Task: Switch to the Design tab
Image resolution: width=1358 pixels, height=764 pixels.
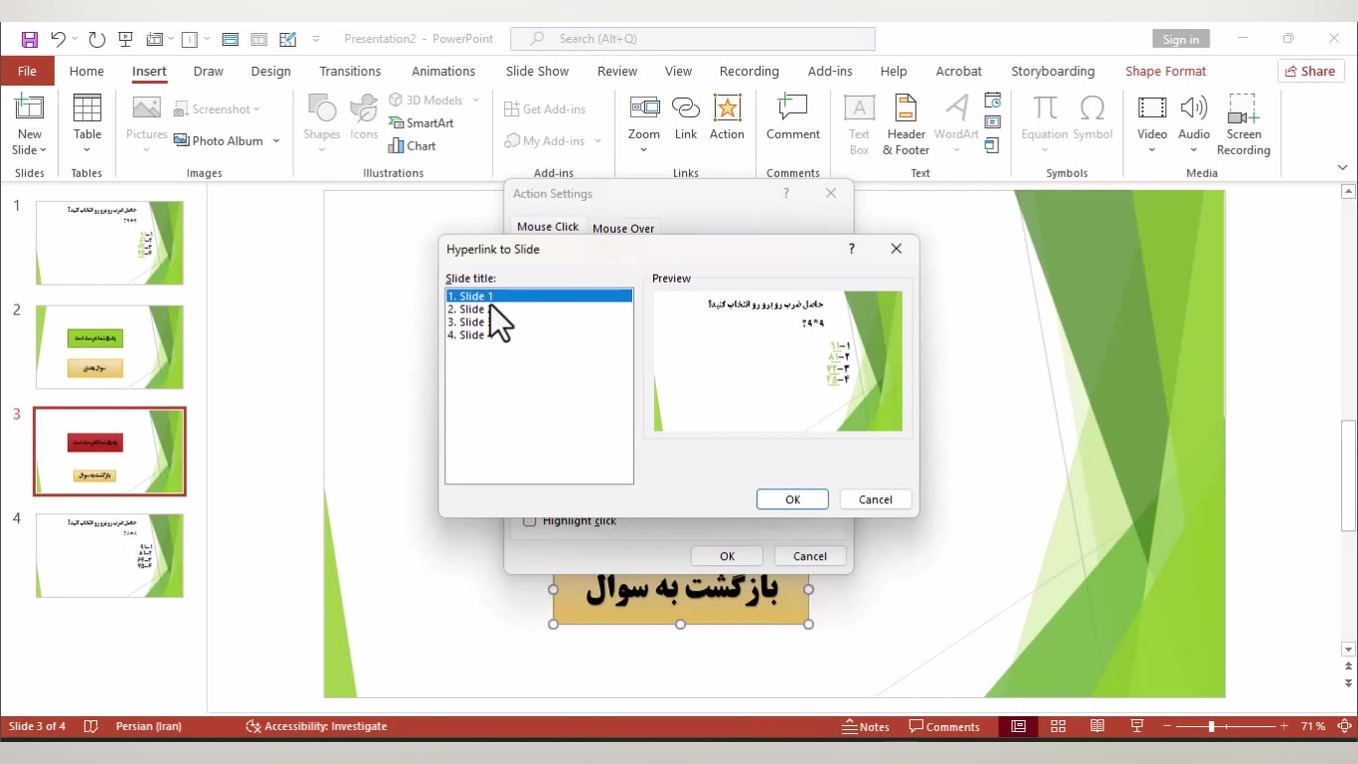Action: tap(271, 71)
